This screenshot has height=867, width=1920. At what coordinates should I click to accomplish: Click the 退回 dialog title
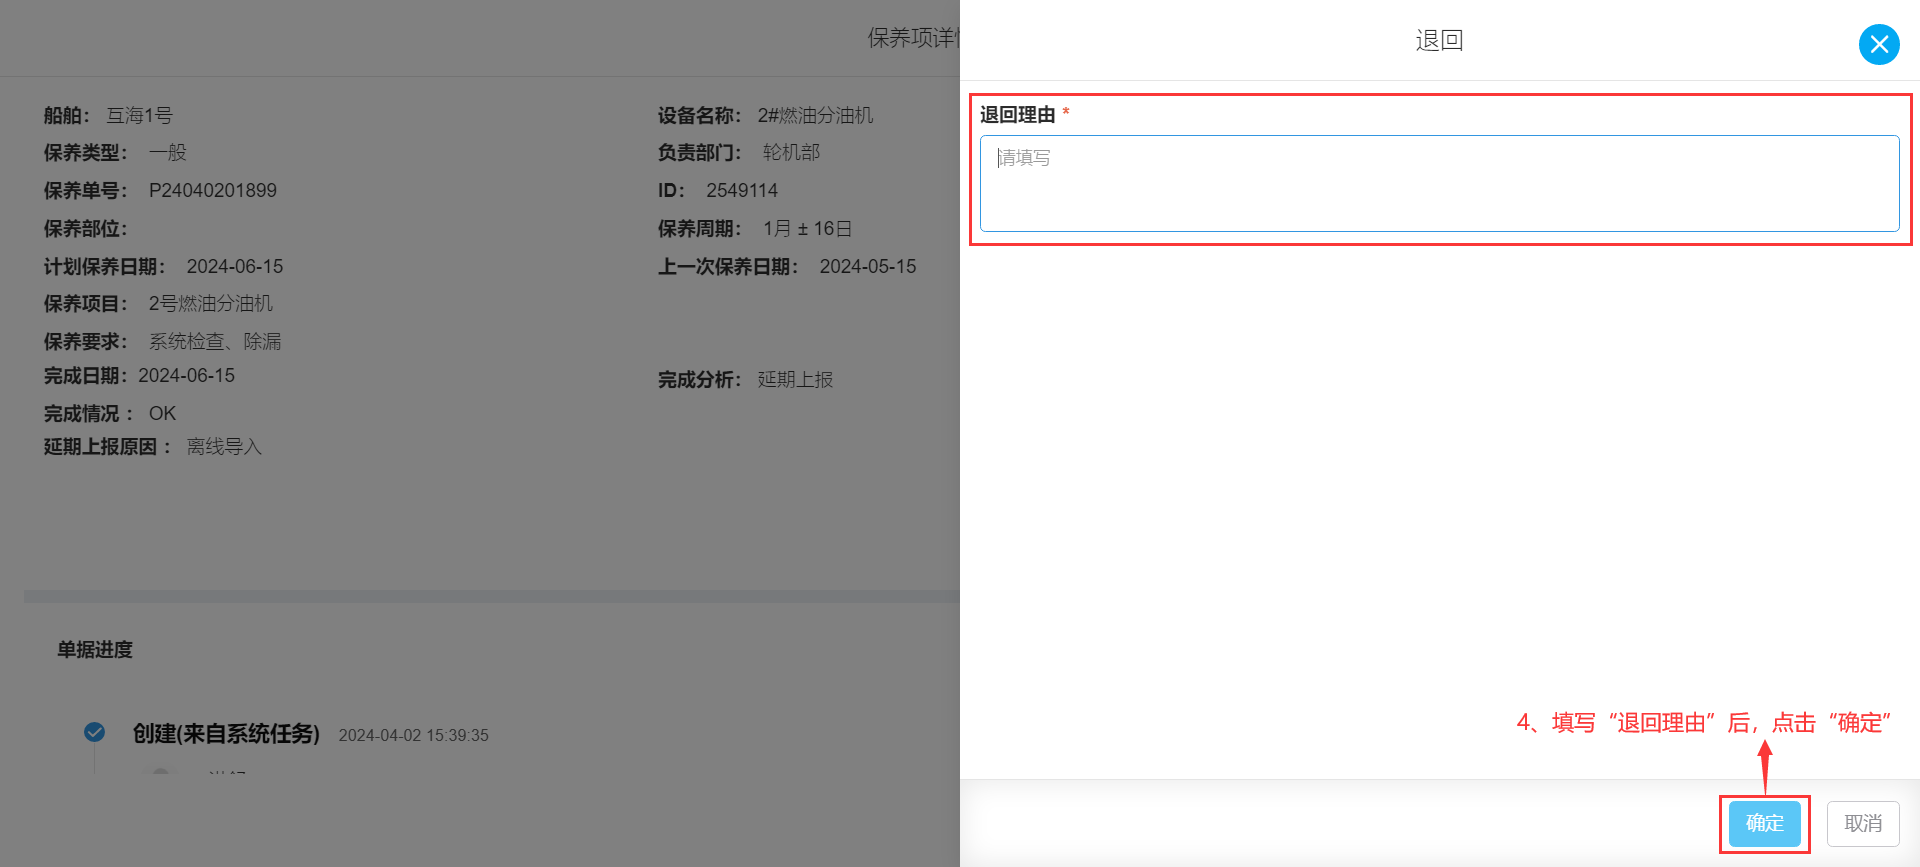pyautogui.click(x=1439, y=40)
